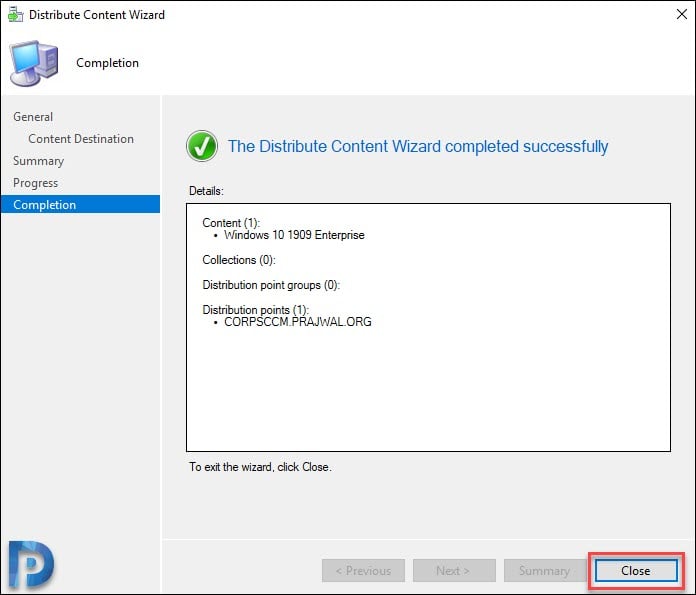Click the 'Distribution point groups (0):' line
696x595 pixels.
coord(271,285)
